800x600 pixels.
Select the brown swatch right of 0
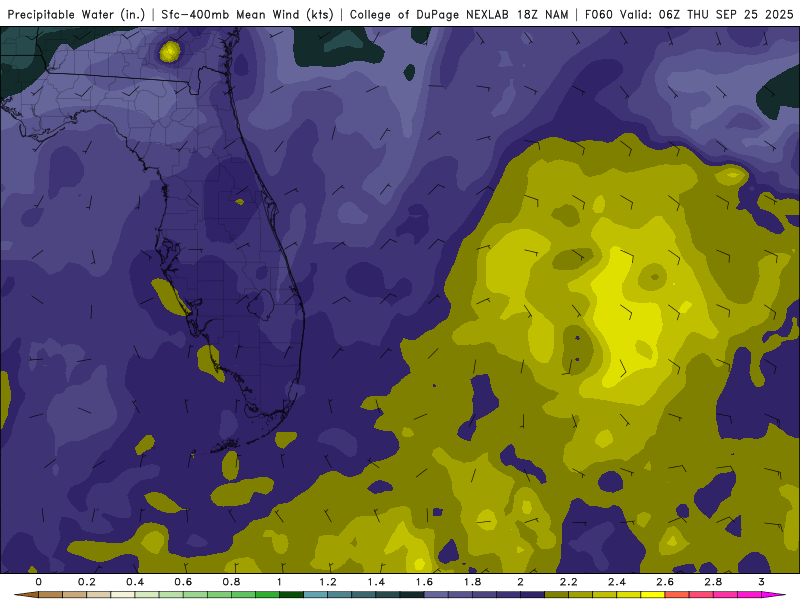point(51,595)
